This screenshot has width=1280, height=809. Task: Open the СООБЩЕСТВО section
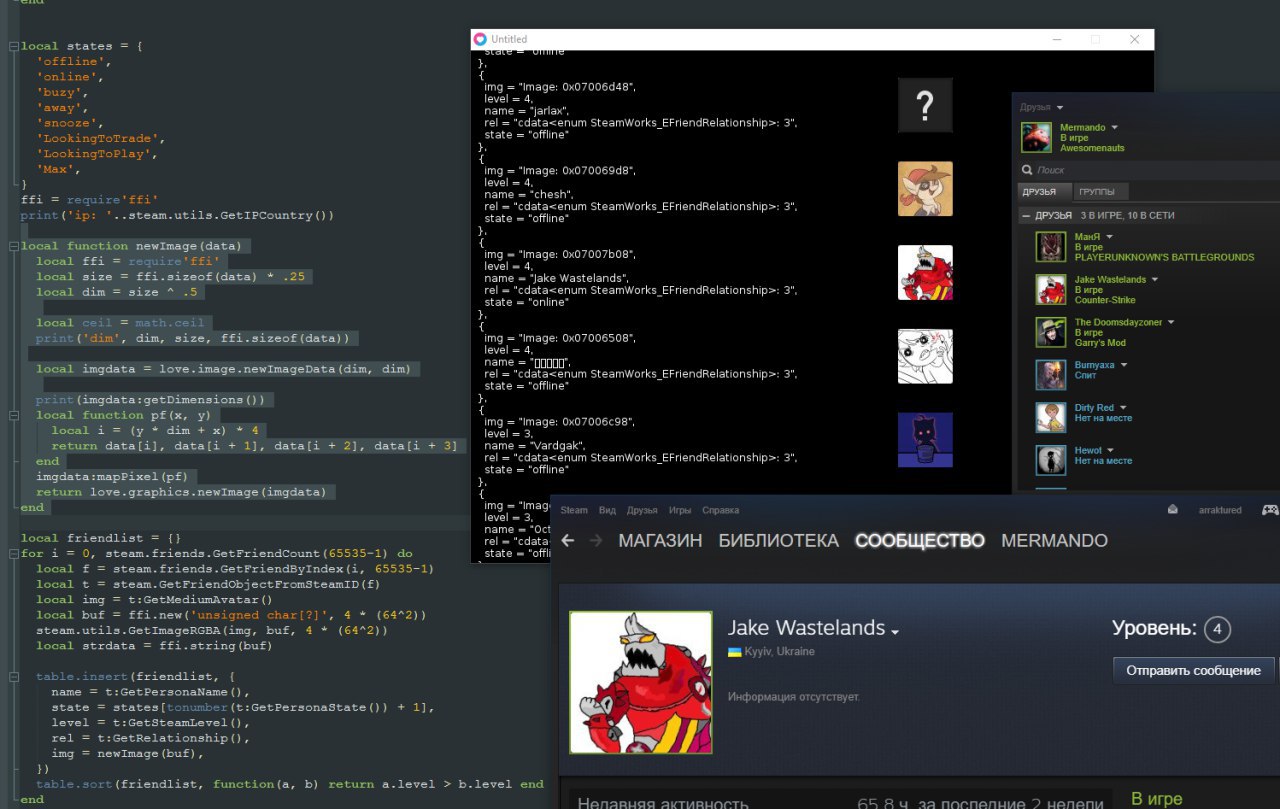point(920,541)
